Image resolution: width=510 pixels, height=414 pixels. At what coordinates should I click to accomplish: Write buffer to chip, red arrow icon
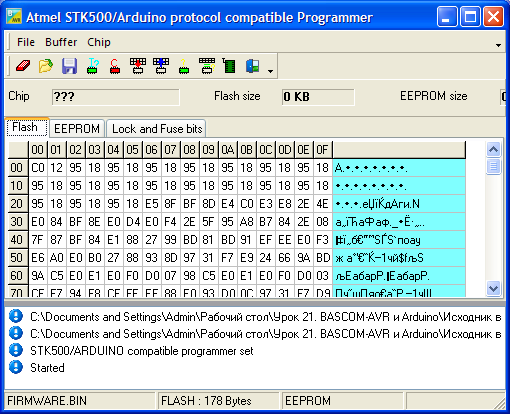click(138, 66)
